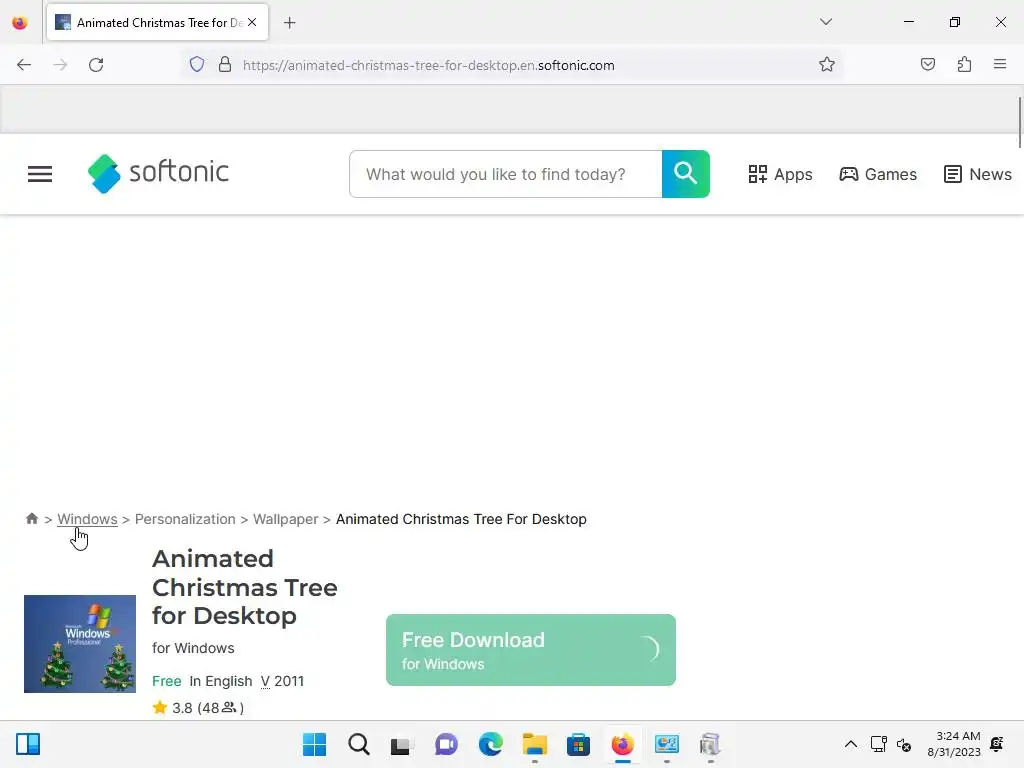
Task: Open the Widgets panel on the taskbar
Action: point(28,744)
